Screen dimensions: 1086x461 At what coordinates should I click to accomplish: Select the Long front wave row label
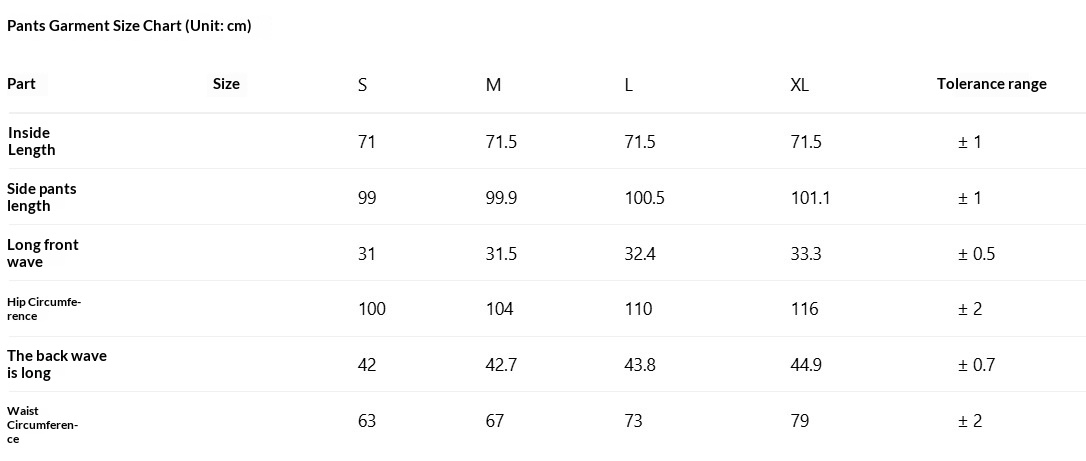point(43,253)
